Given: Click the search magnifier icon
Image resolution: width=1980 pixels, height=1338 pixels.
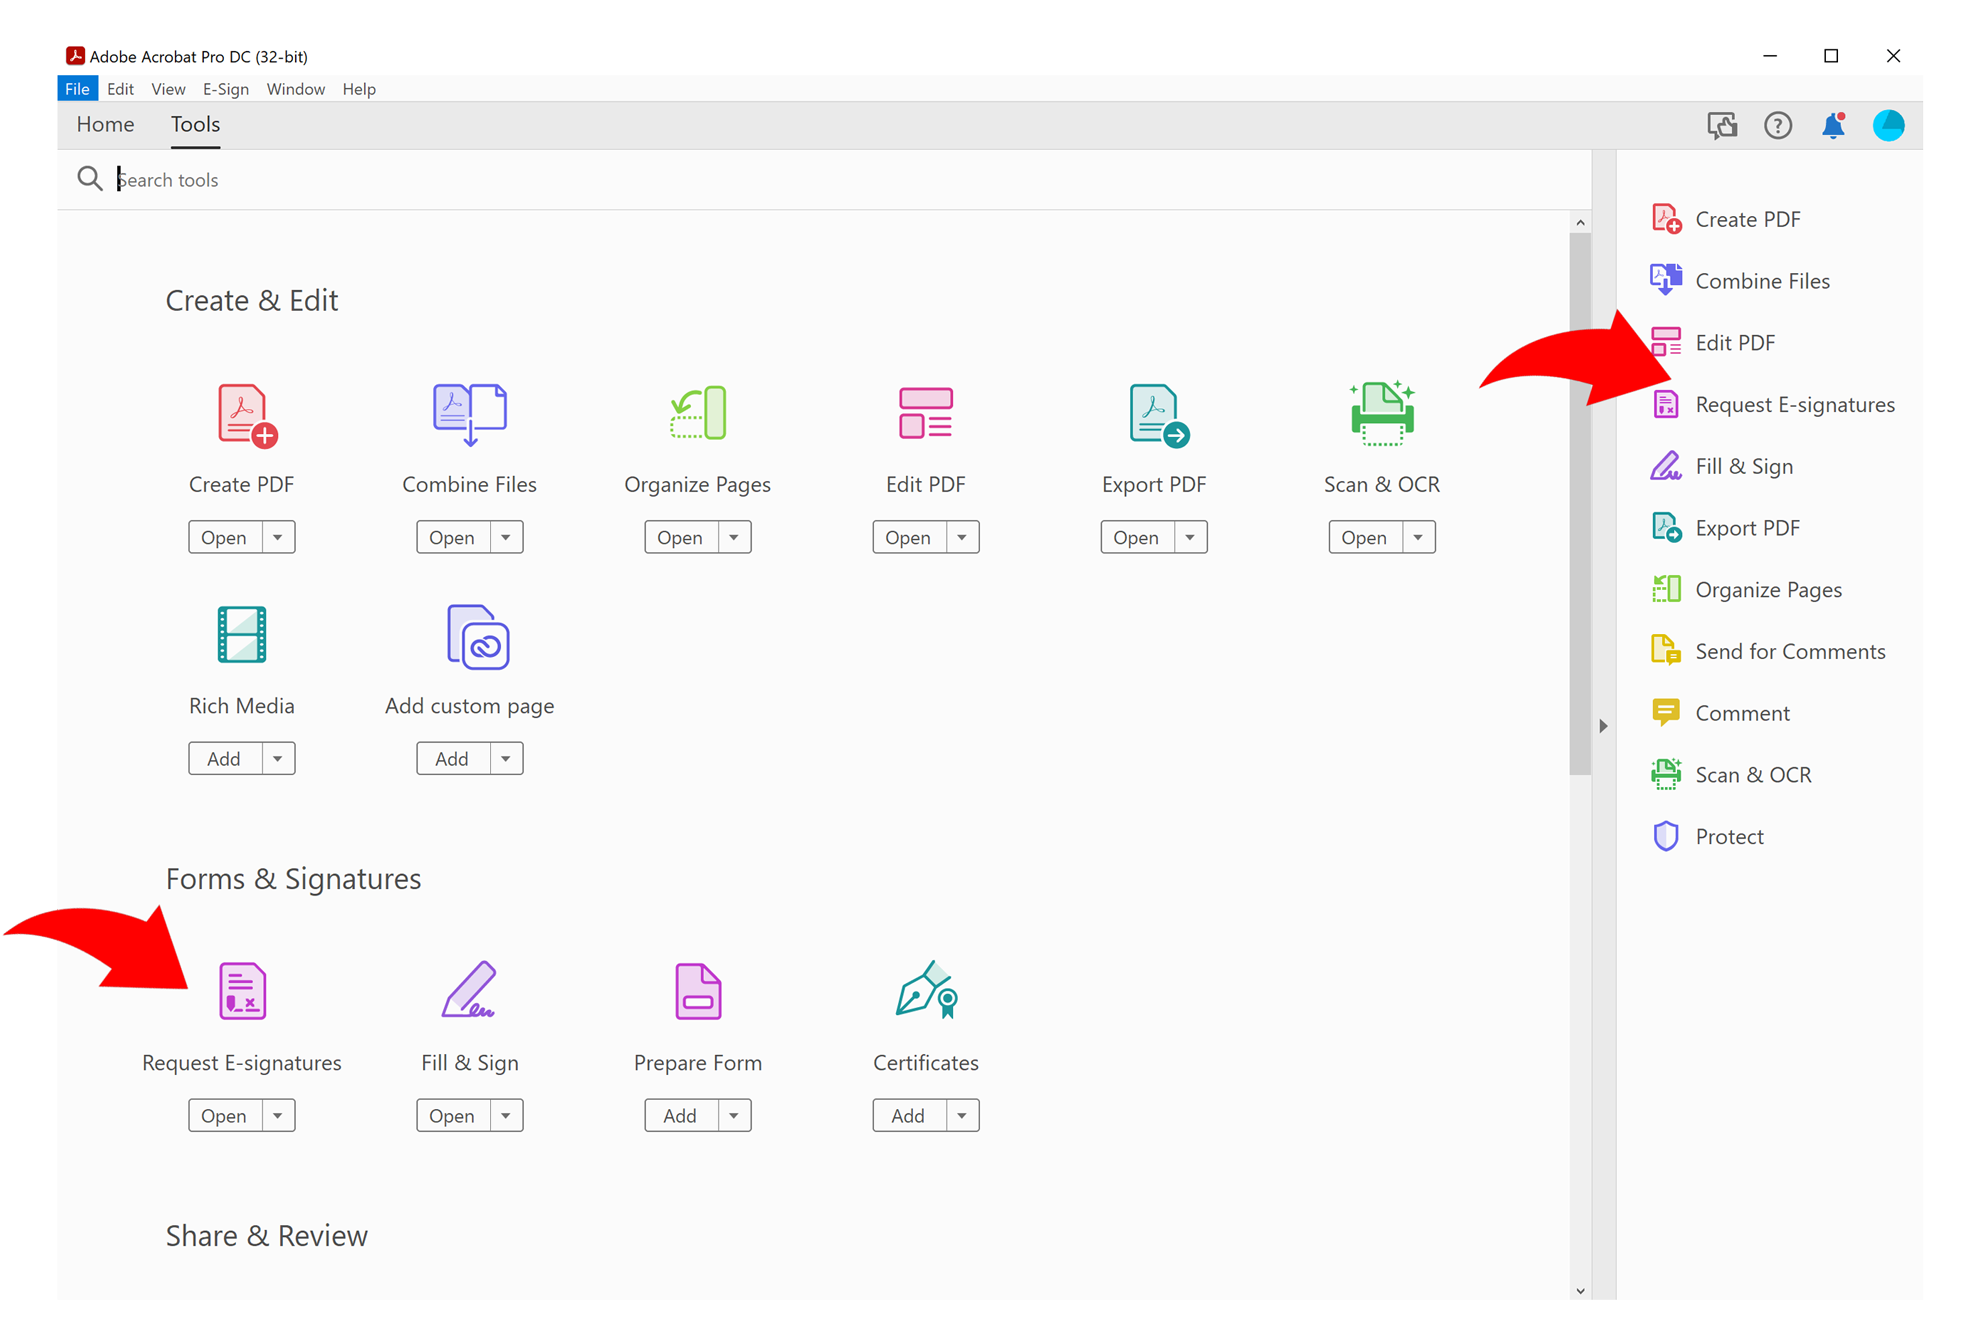Looking at the screenshot, I should click(x=90, y=179).
